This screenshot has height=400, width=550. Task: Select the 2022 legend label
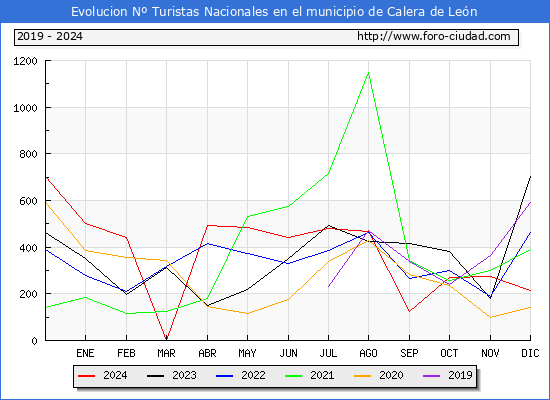253,375
